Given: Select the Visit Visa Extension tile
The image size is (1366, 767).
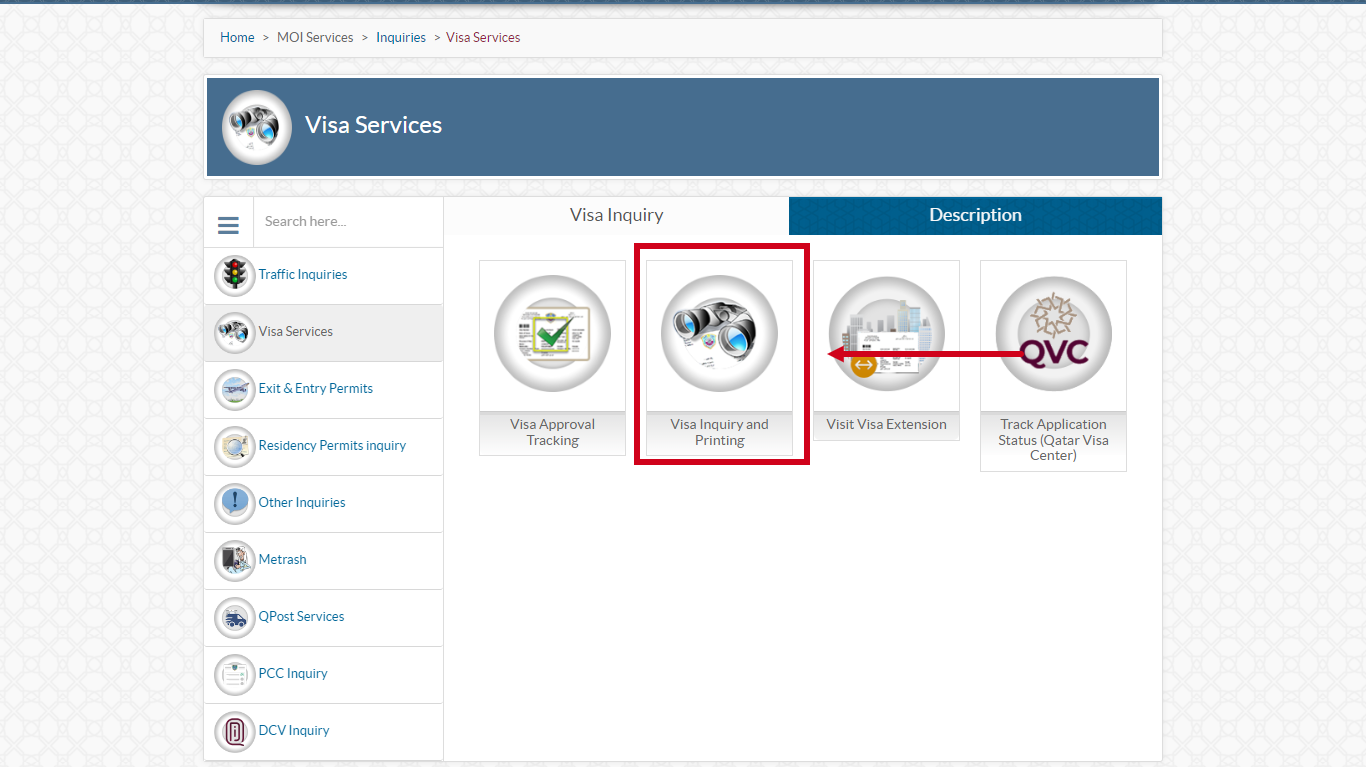Looking at the screenshot, I should click(x=886, y=350).
